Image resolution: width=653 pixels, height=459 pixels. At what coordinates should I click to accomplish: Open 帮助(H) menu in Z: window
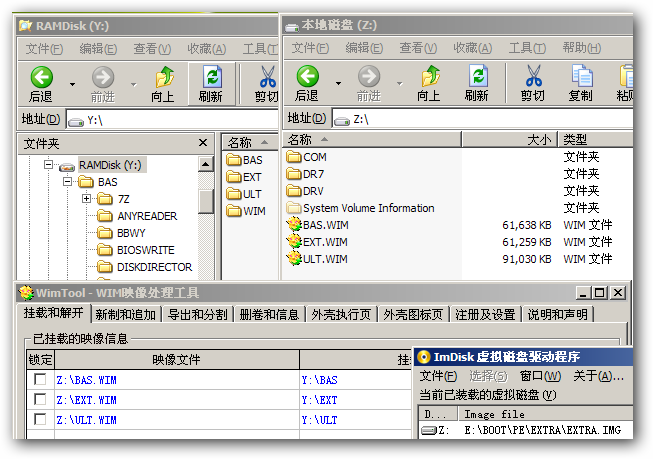pyautogui.click(x=582, y=48)
